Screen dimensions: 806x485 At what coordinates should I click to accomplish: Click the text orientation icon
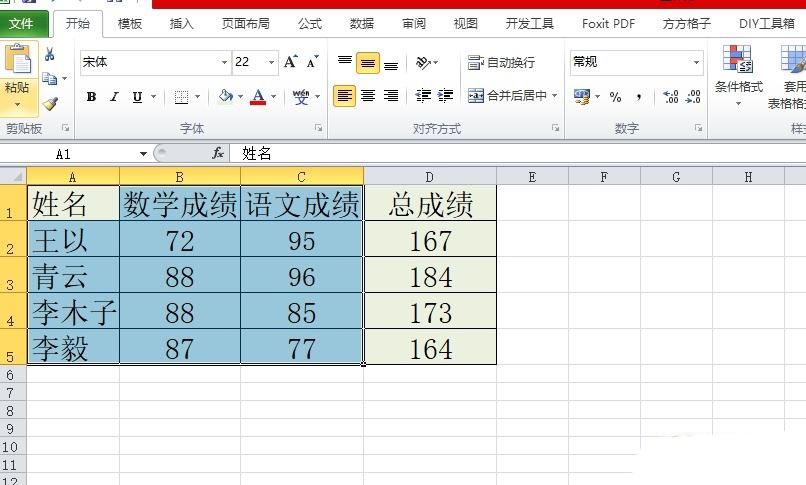coord(424,63)
